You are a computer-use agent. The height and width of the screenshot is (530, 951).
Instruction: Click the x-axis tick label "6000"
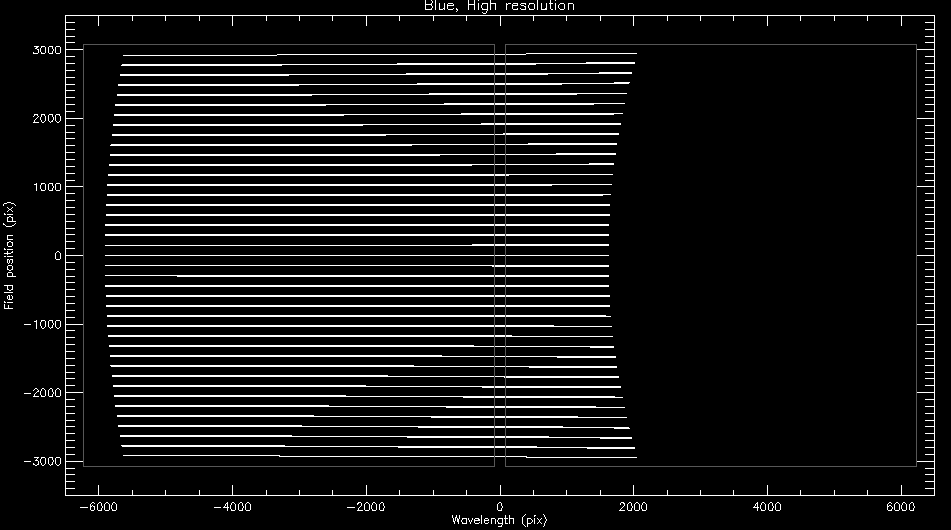tap(901, 507)
